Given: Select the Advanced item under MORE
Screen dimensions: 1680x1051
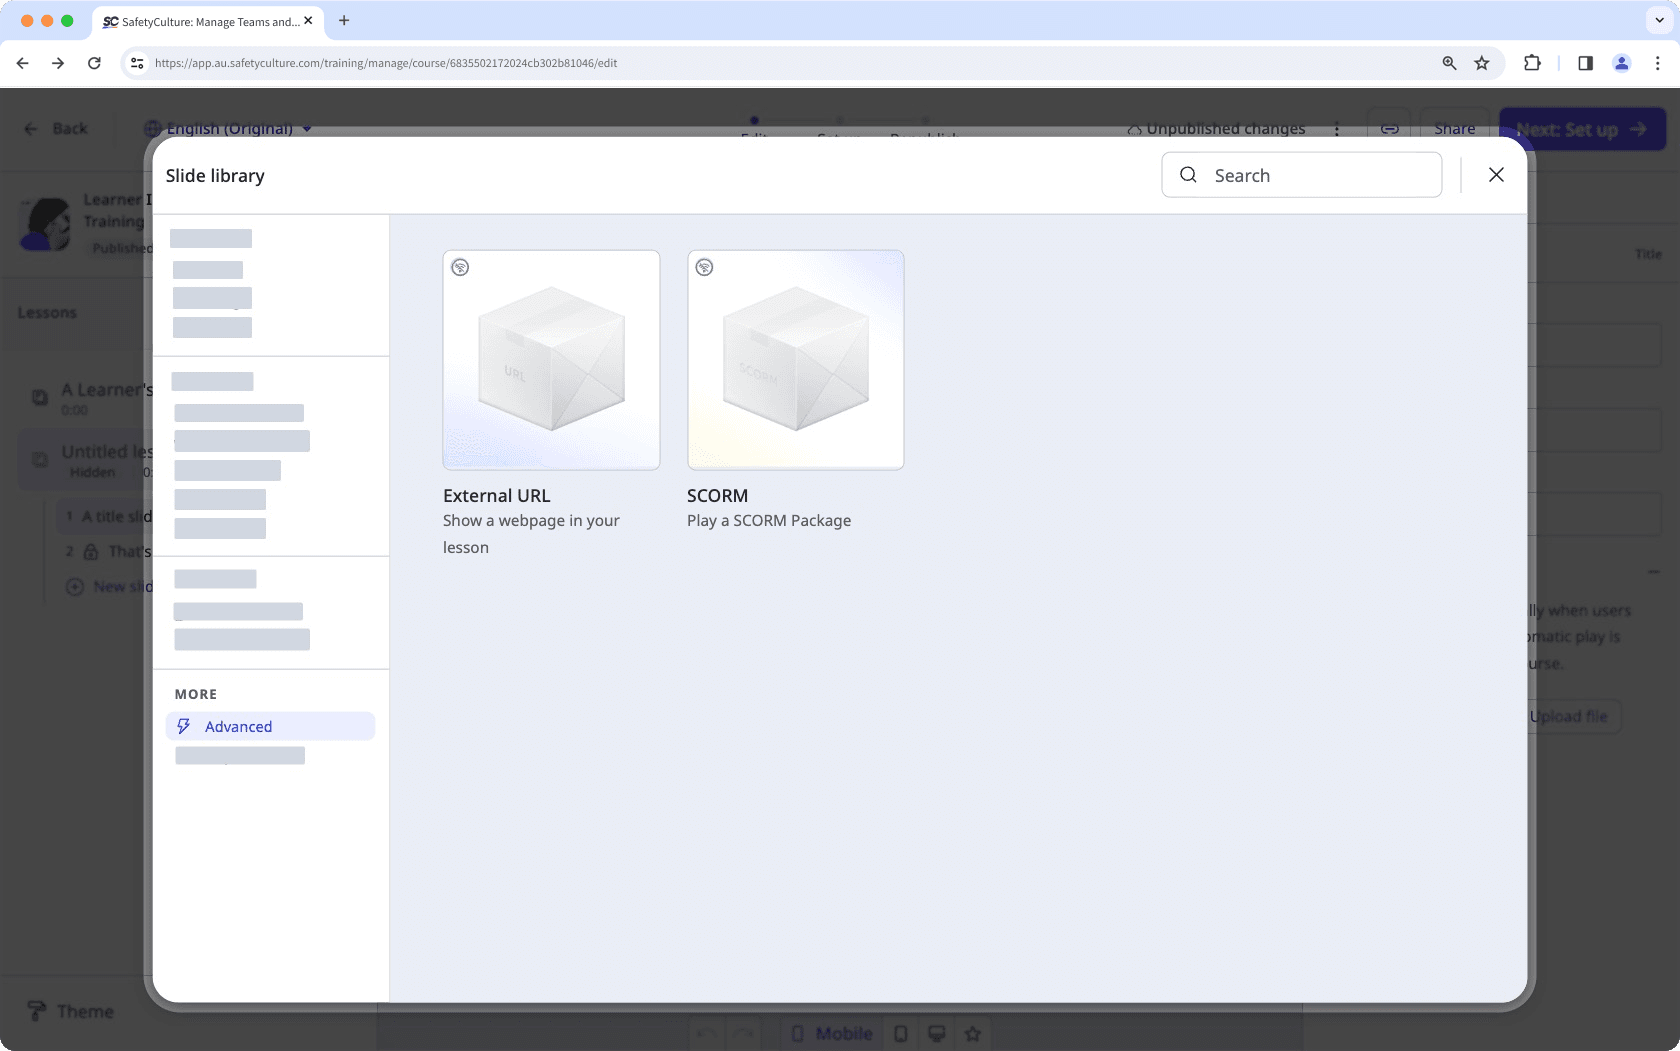Looking at the screenshot, I should tap(238, 726).
